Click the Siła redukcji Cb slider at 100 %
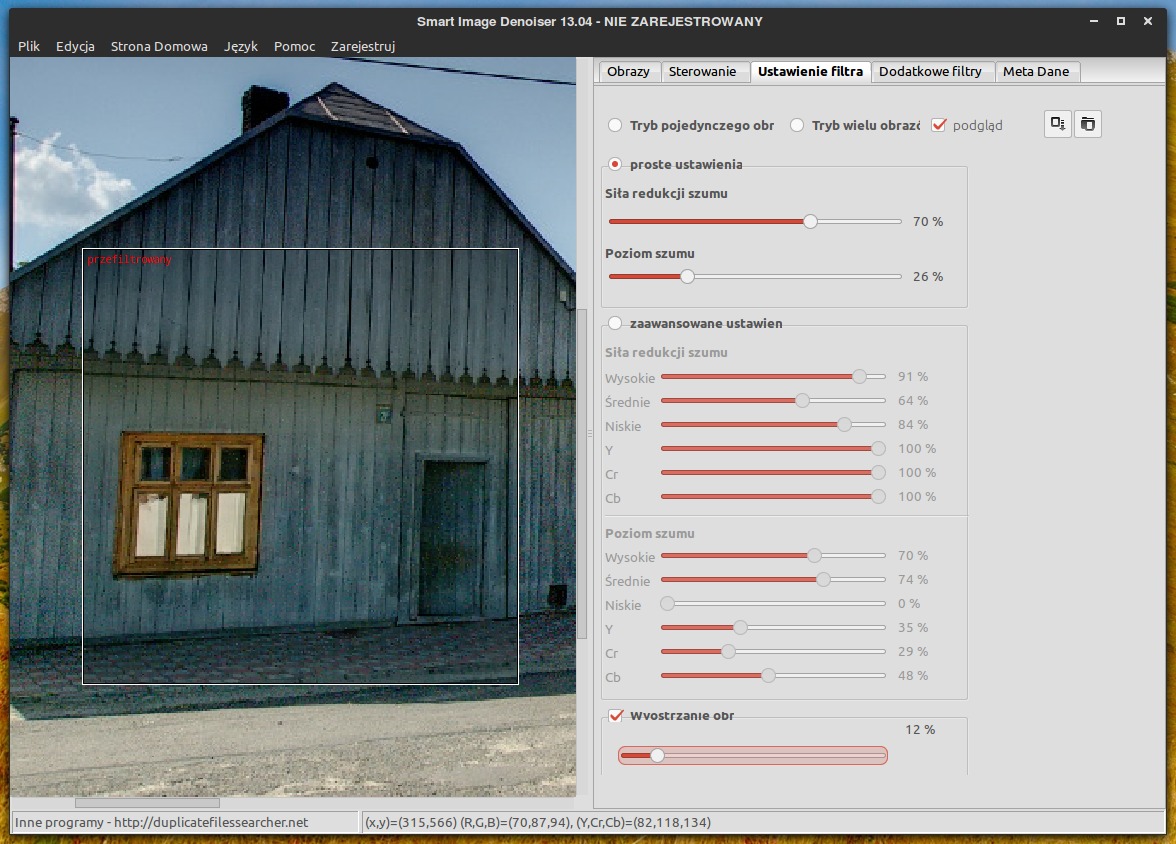The height and width of the screenshot is (844, 1176). pos(878,497)
